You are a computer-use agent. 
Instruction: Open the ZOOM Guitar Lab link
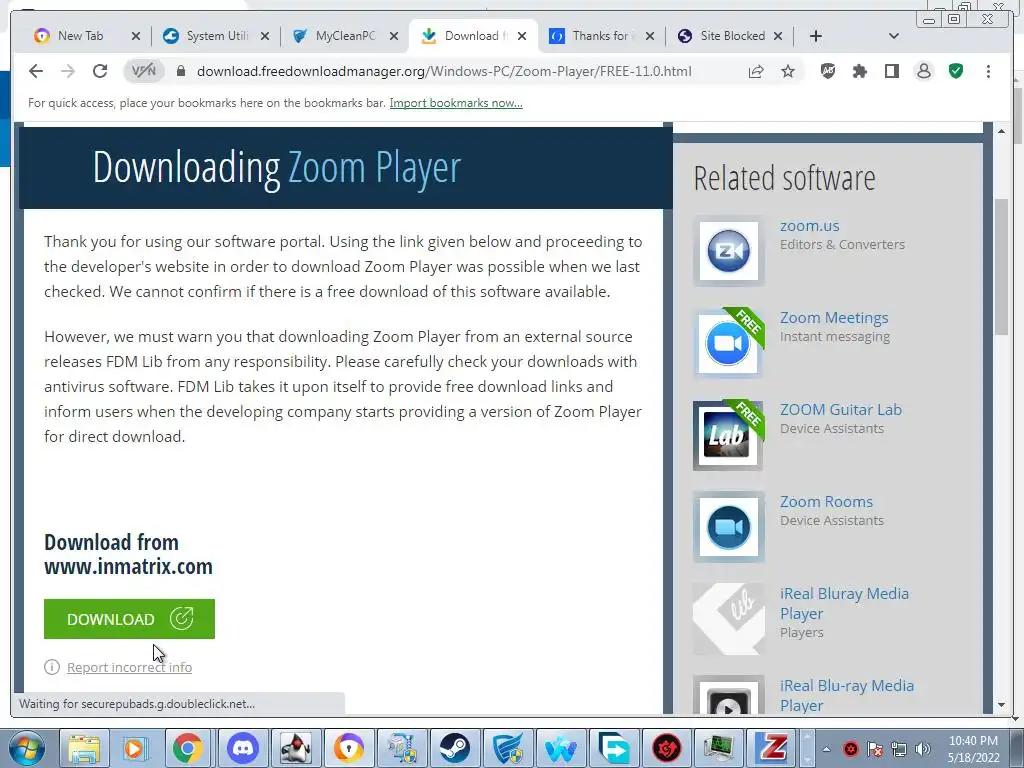click(x=840, y=409)
